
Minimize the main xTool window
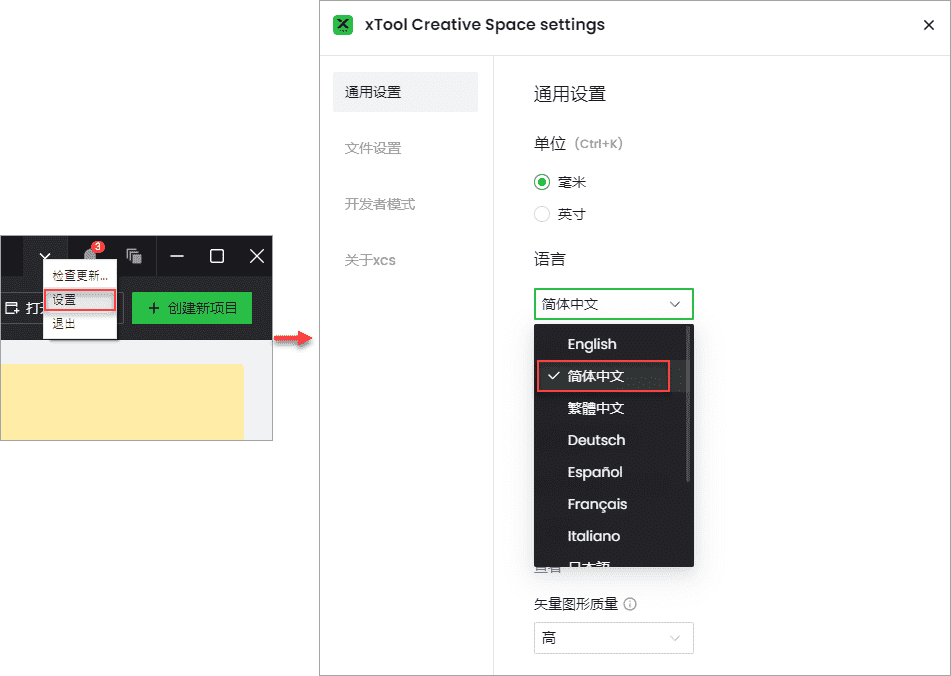point(177,256)
